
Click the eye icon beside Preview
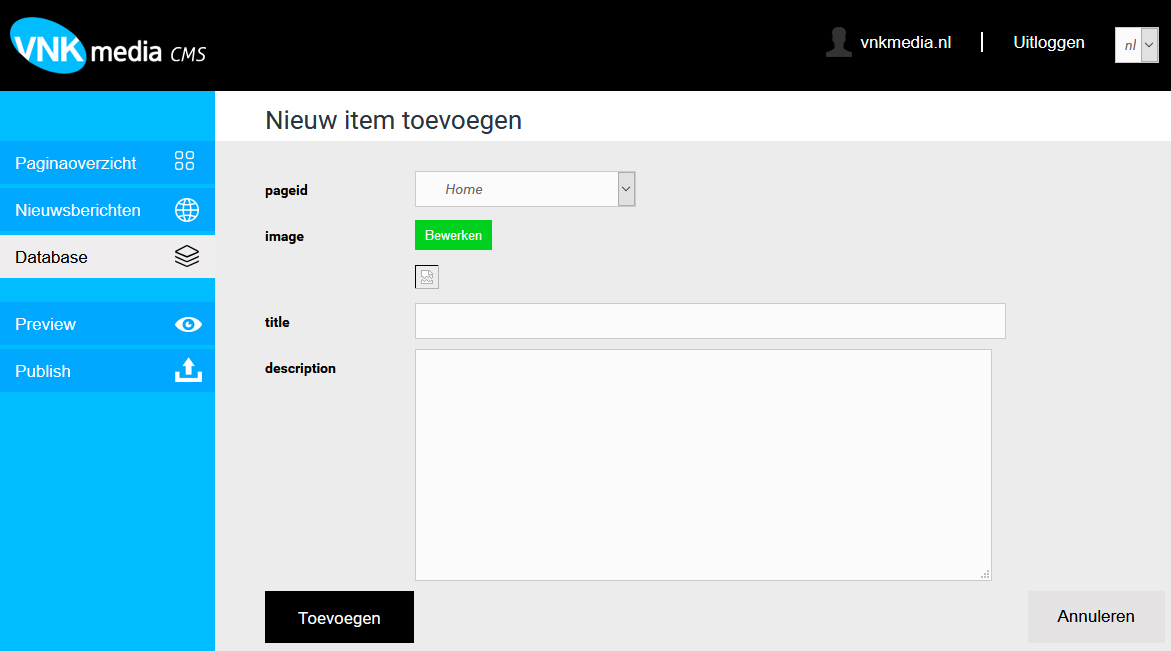pyautogui.click(x=188, y=324)
